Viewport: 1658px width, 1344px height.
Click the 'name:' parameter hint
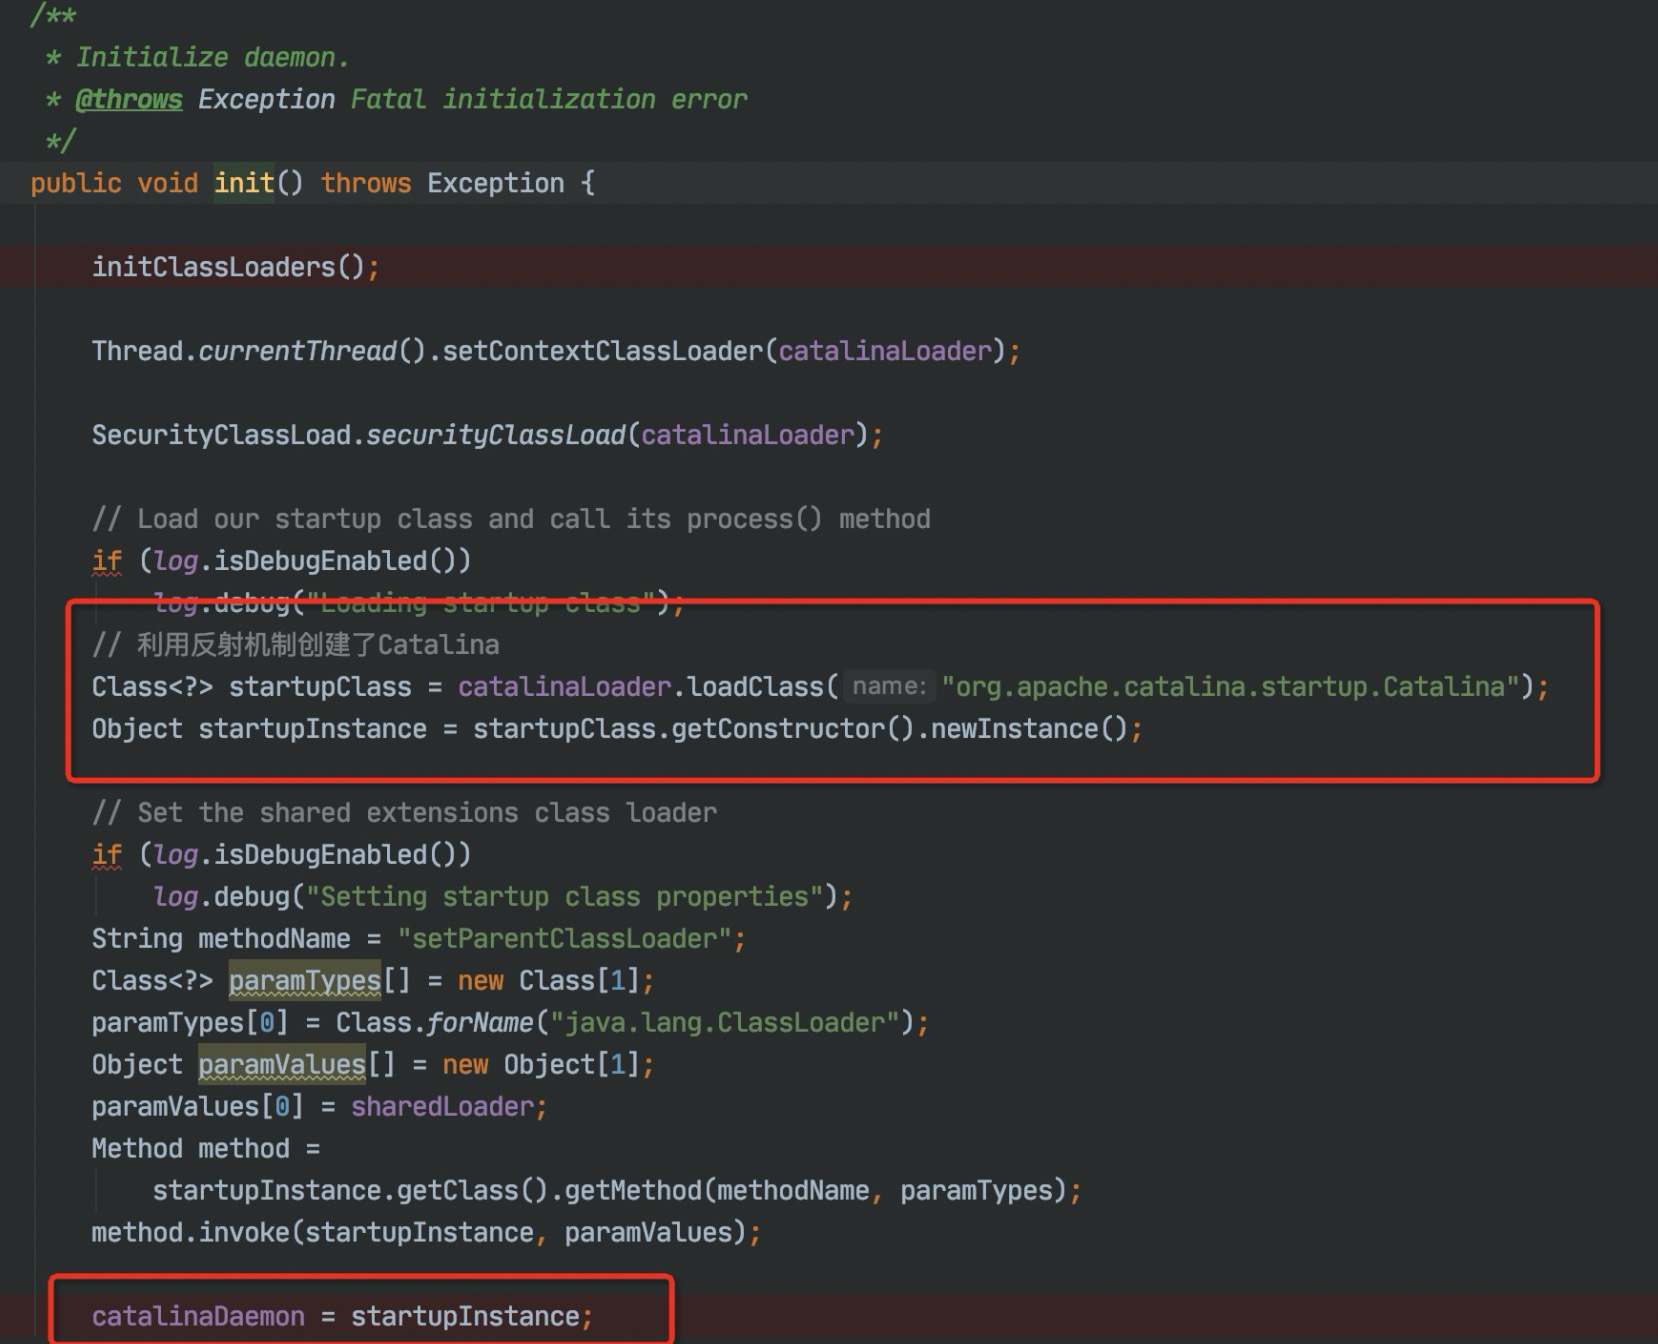(889, 686)
